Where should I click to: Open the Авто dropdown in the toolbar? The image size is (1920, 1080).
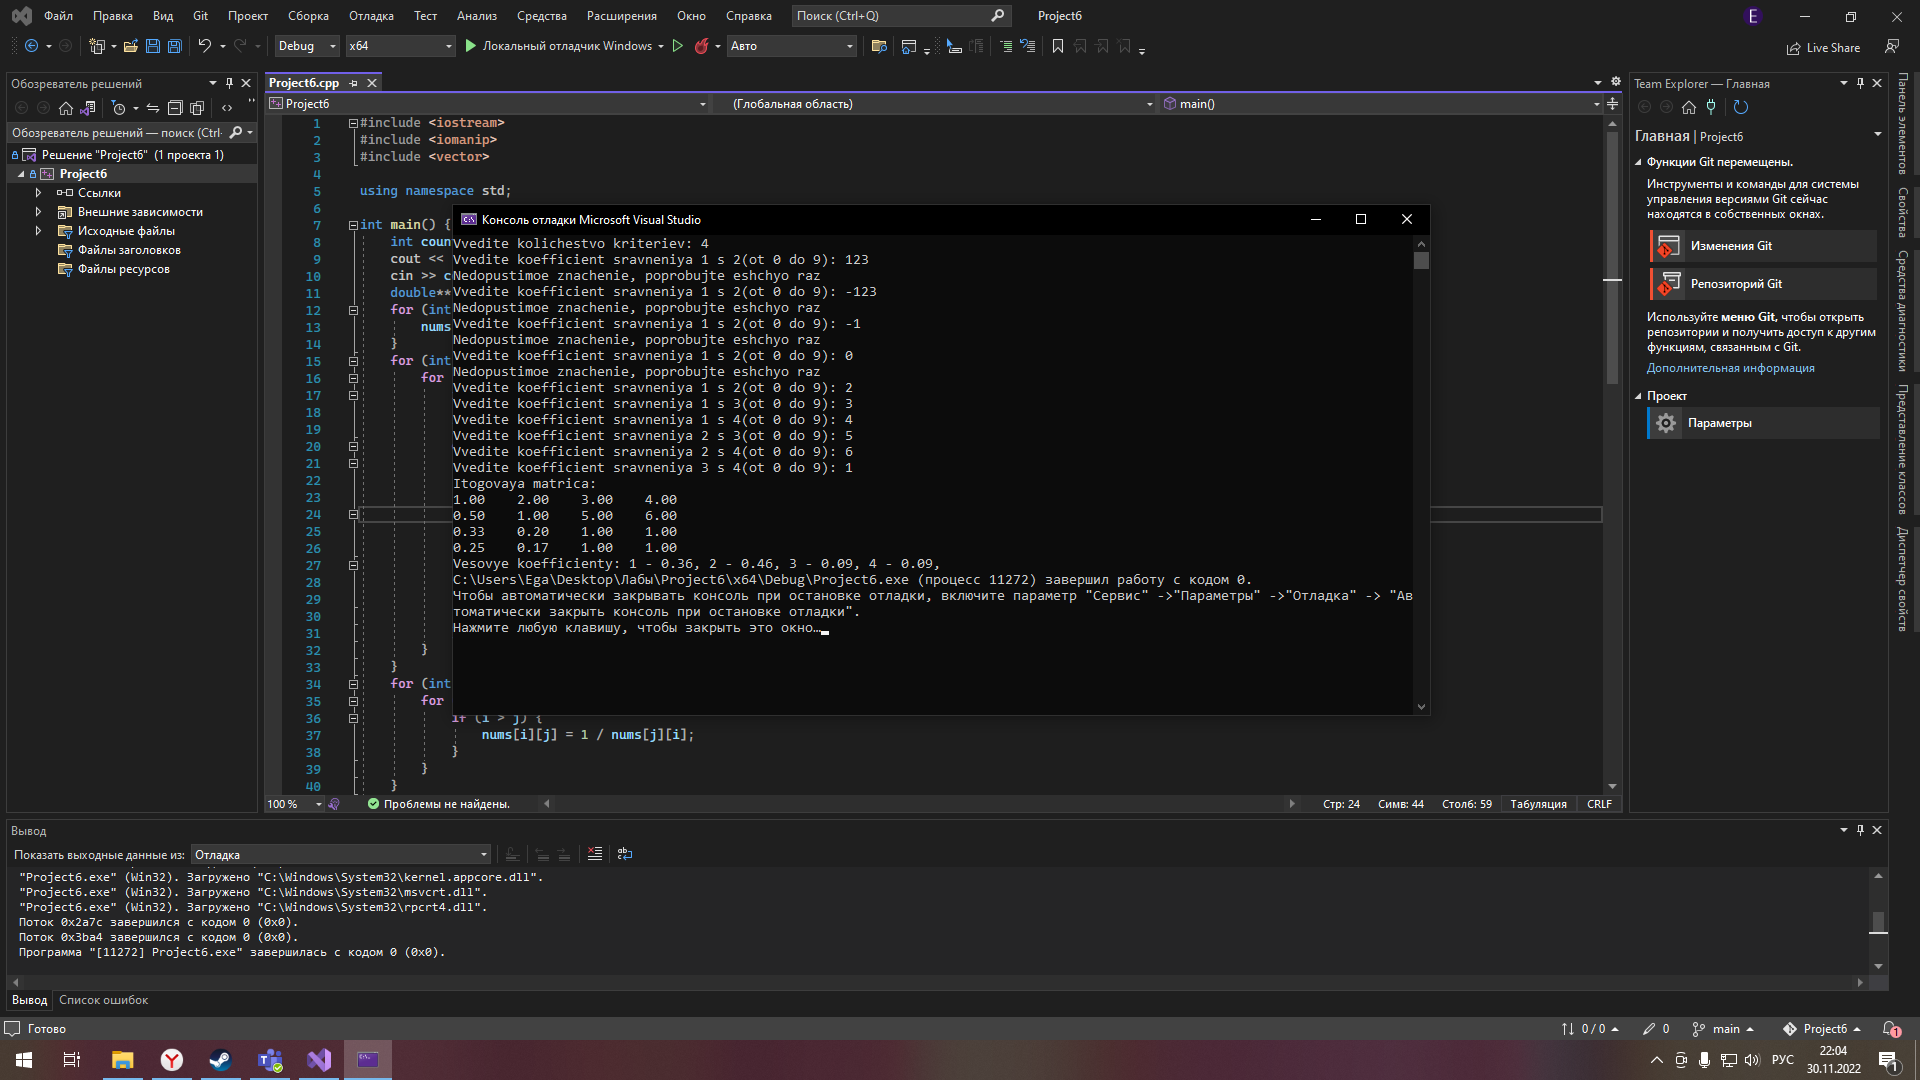pos(791,46)
